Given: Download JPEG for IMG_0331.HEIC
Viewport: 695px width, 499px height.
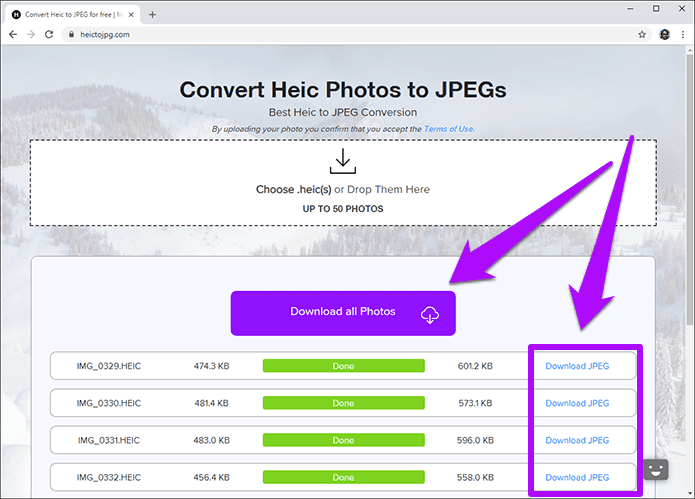Looking at the screenshot, I should [577, 441].
